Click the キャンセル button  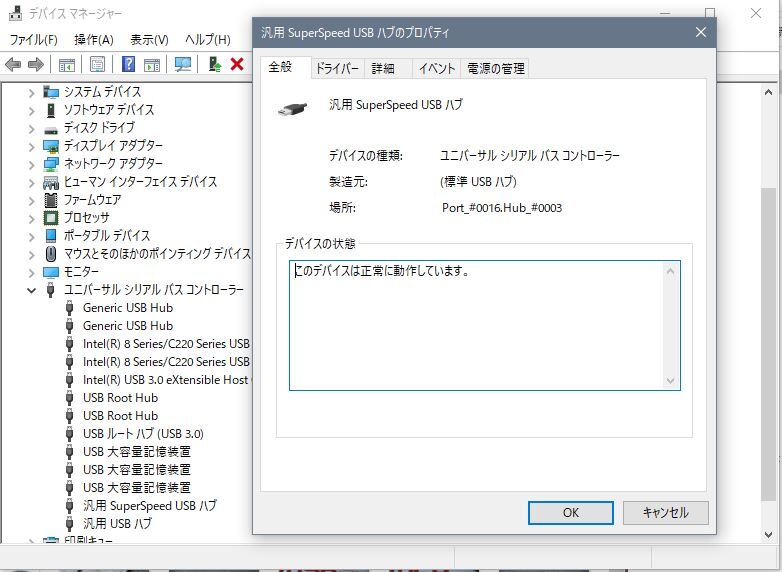point(665,513)
